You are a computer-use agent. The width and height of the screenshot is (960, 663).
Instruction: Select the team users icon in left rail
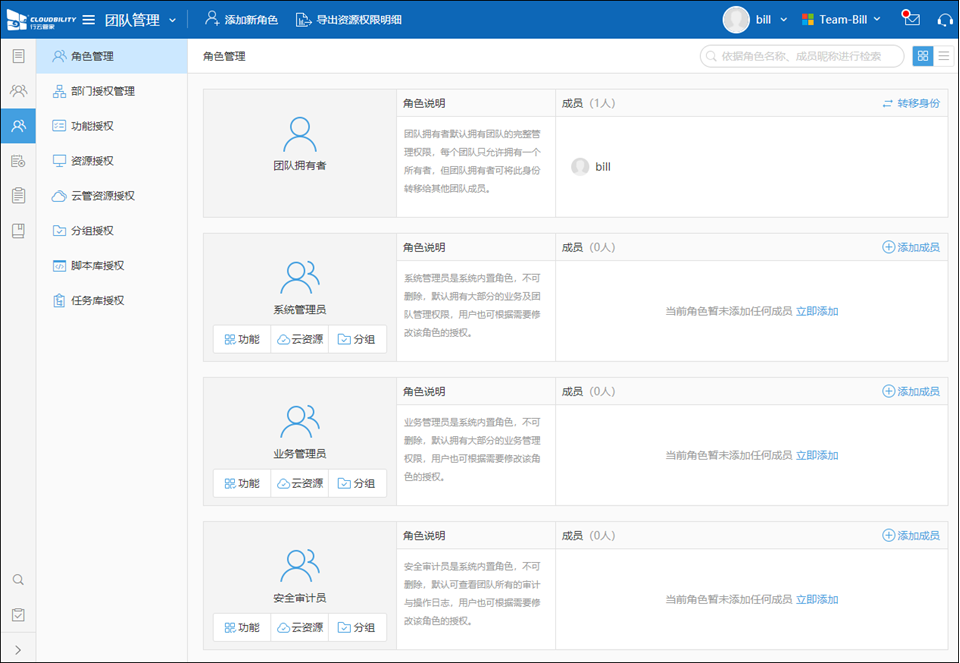point(18,91)
